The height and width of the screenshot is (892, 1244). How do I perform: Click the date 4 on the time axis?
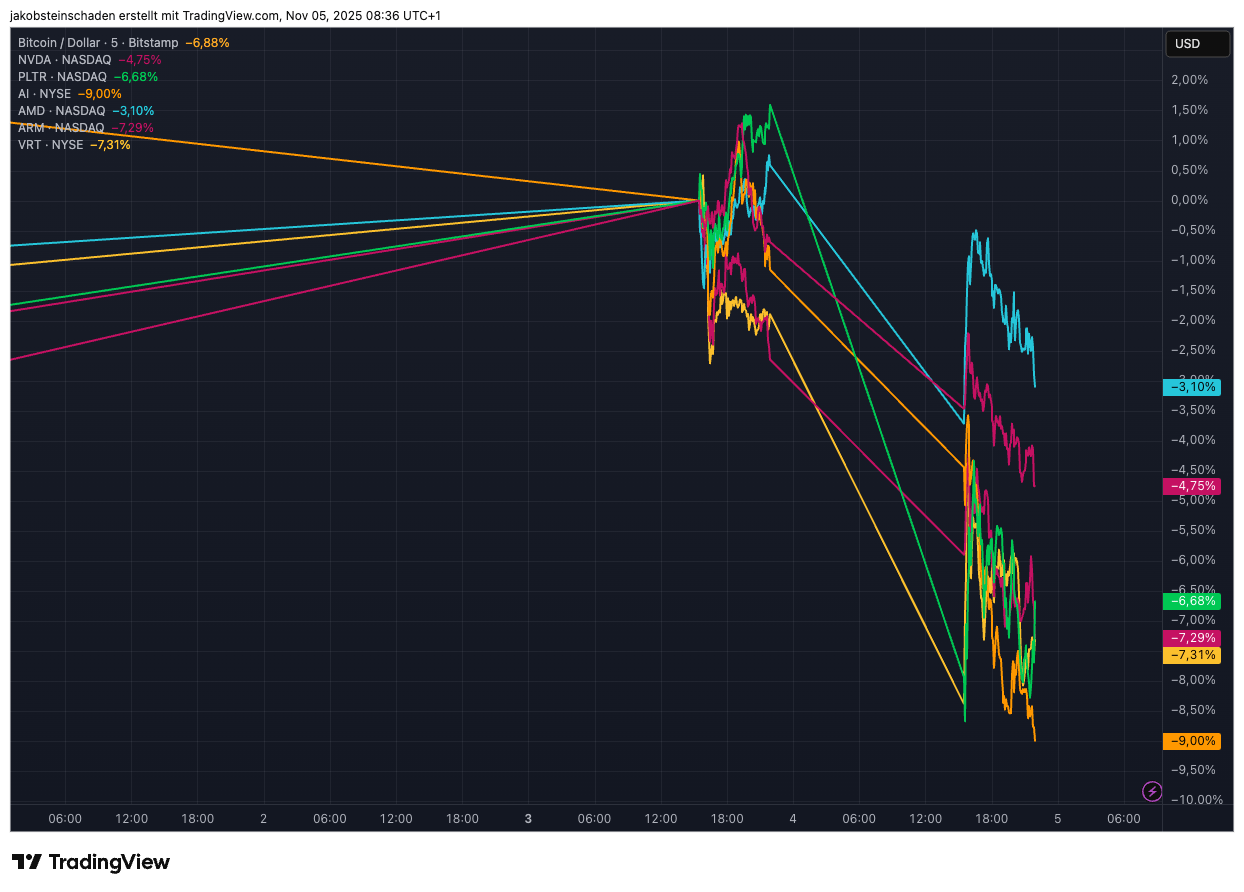(792, 819)
